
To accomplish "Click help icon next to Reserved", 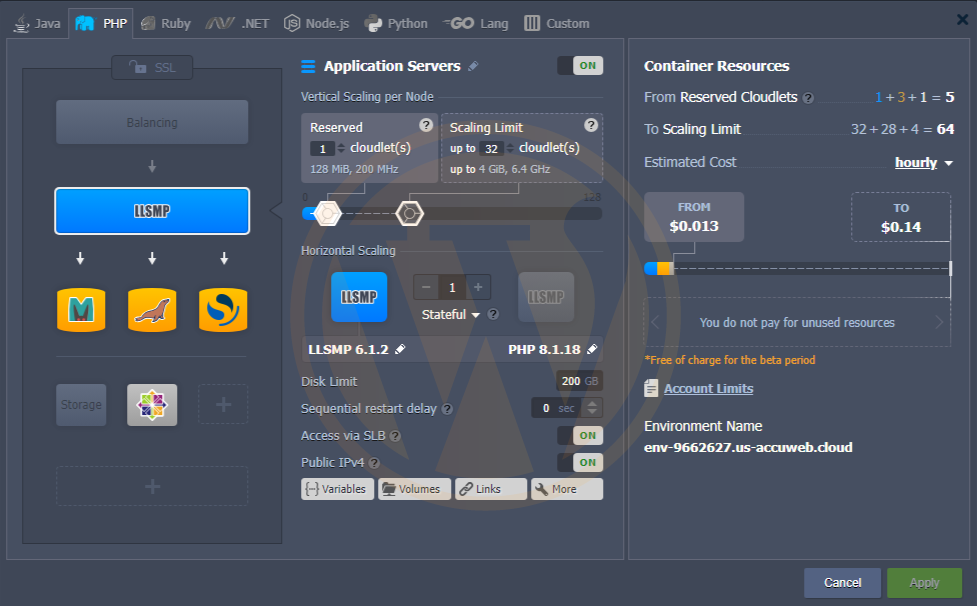I will (426, 125).
